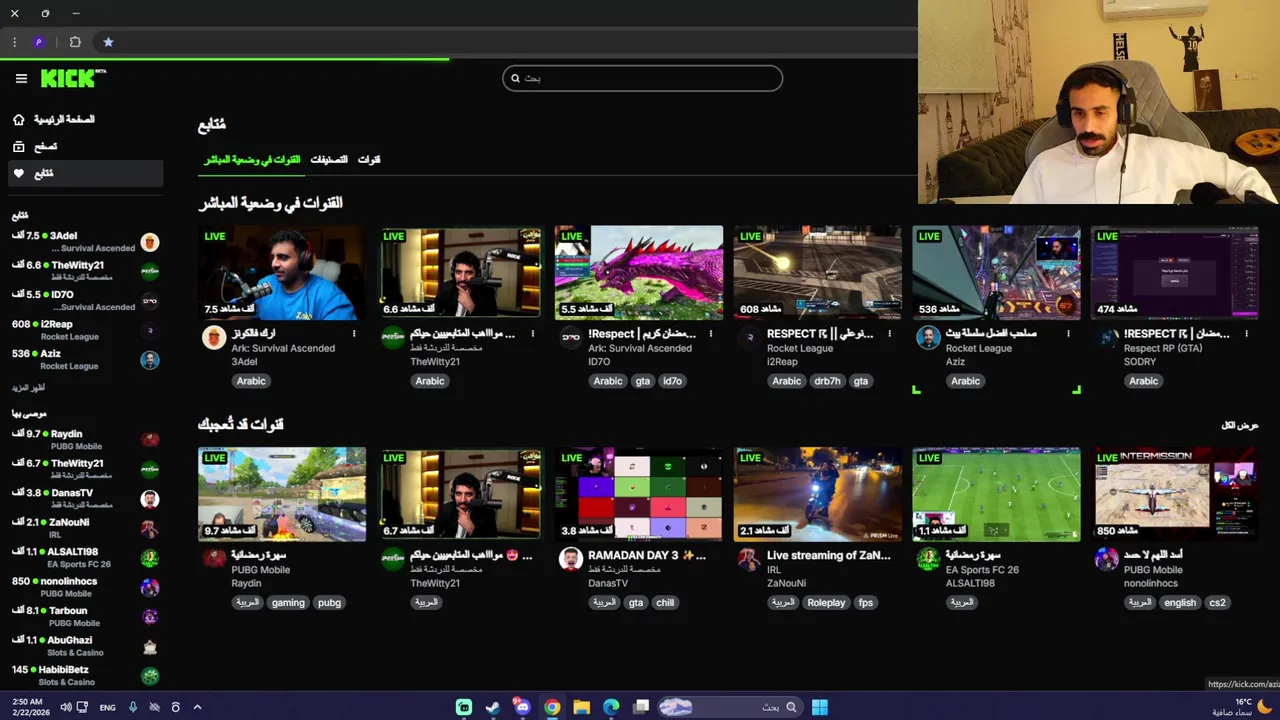Viewport: 1280px width, 720px height.
Task: Click Aziz's avatar under Rocket League card
Action: [928, 337]
